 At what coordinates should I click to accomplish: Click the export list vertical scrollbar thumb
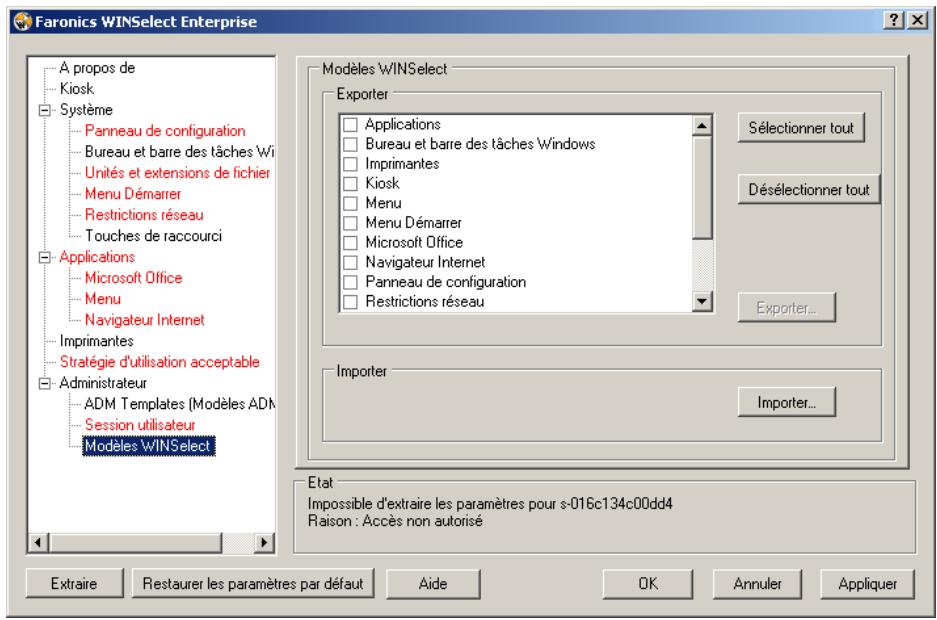702,188
